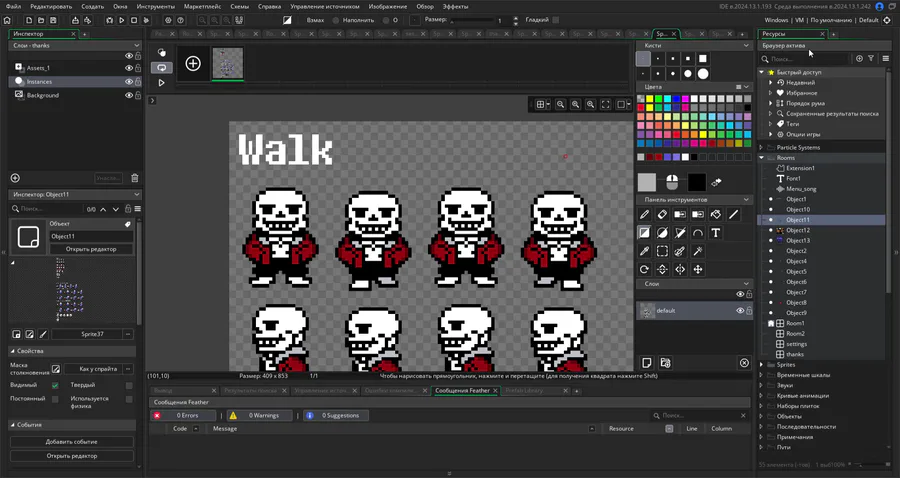
Task: Play the sprite animation
Action: pos(161,83)
